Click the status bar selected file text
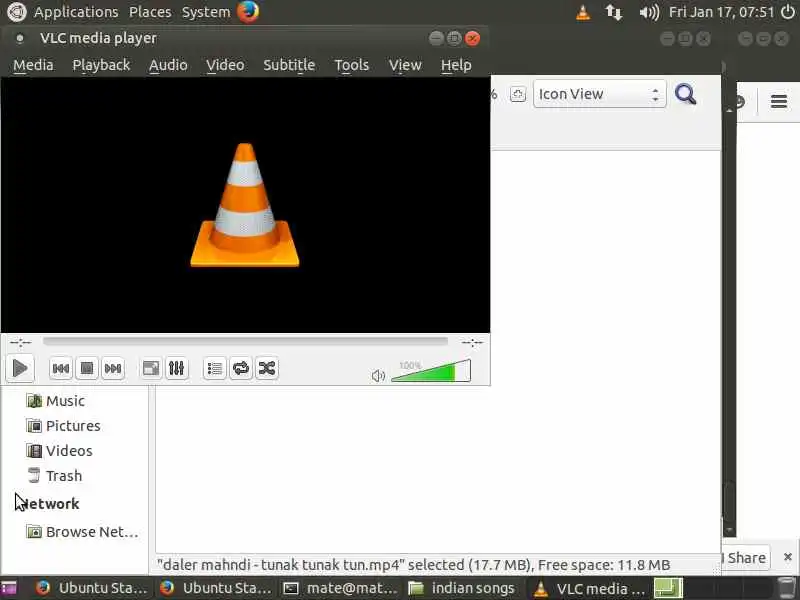The width and height of the screenshot is (800, 600). tap(413, 565)
